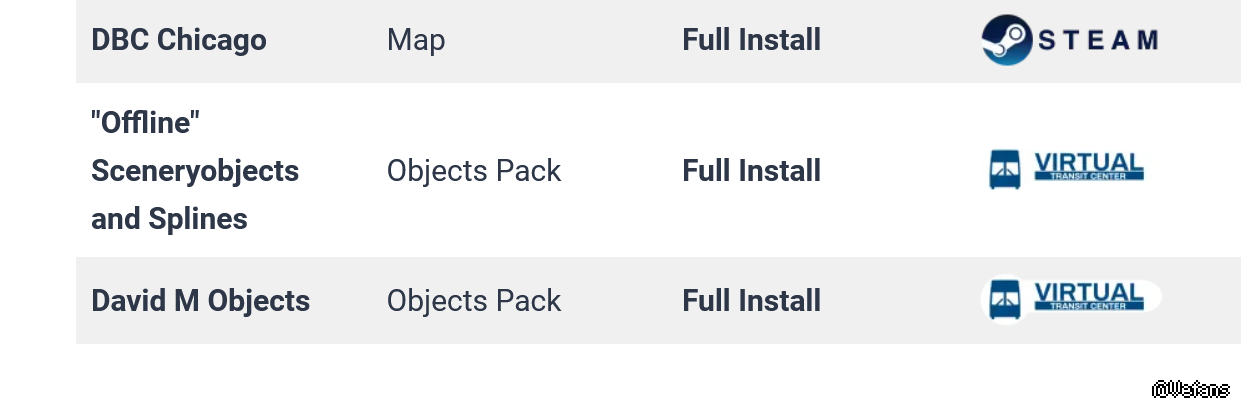The height and width of the screenshot is (410, 1241).
Task: Select the Sceneryobjects text line
Action: (195, 171)
